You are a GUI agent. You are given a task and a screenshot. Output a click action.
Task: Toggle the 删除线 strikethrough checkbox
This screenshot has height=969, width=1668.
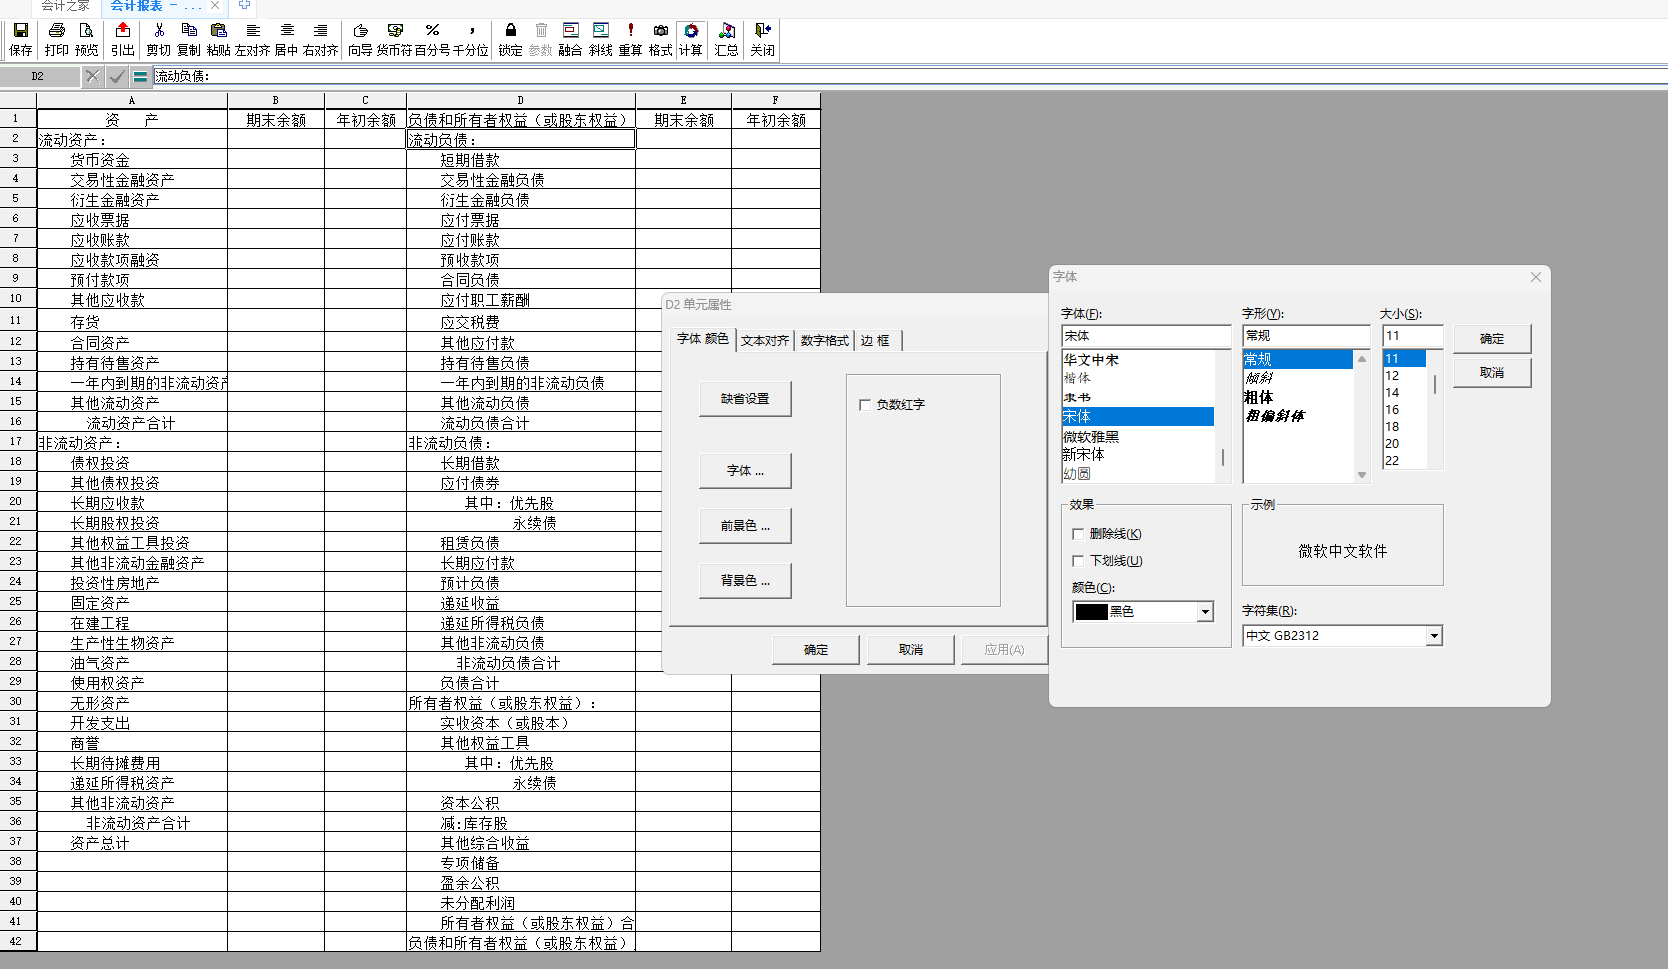(x=1078, y=534)
